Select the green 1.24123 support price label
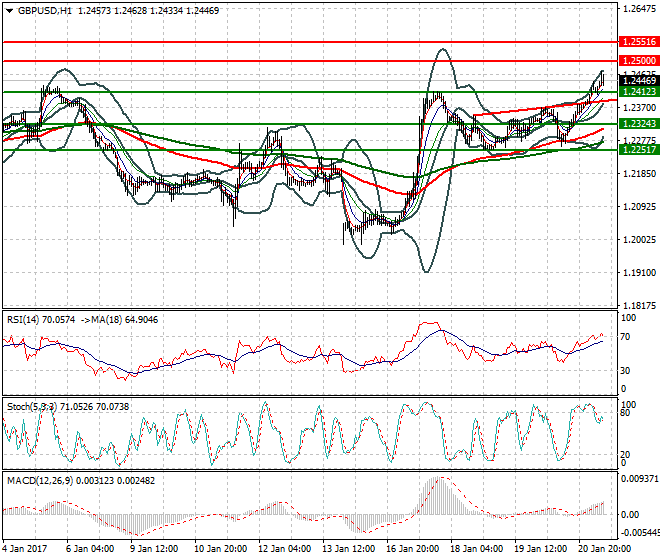Viewport: 660px width, 560px height. coord(639,91)
